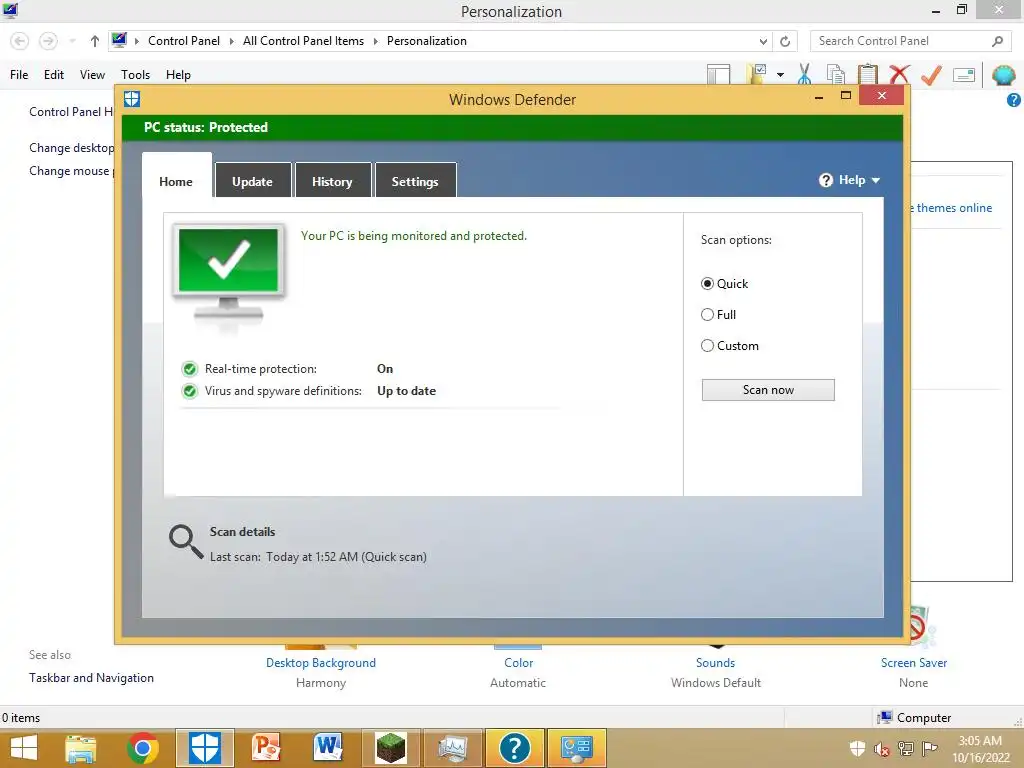
Task: Open the View menu
Action: coord(92,74)
